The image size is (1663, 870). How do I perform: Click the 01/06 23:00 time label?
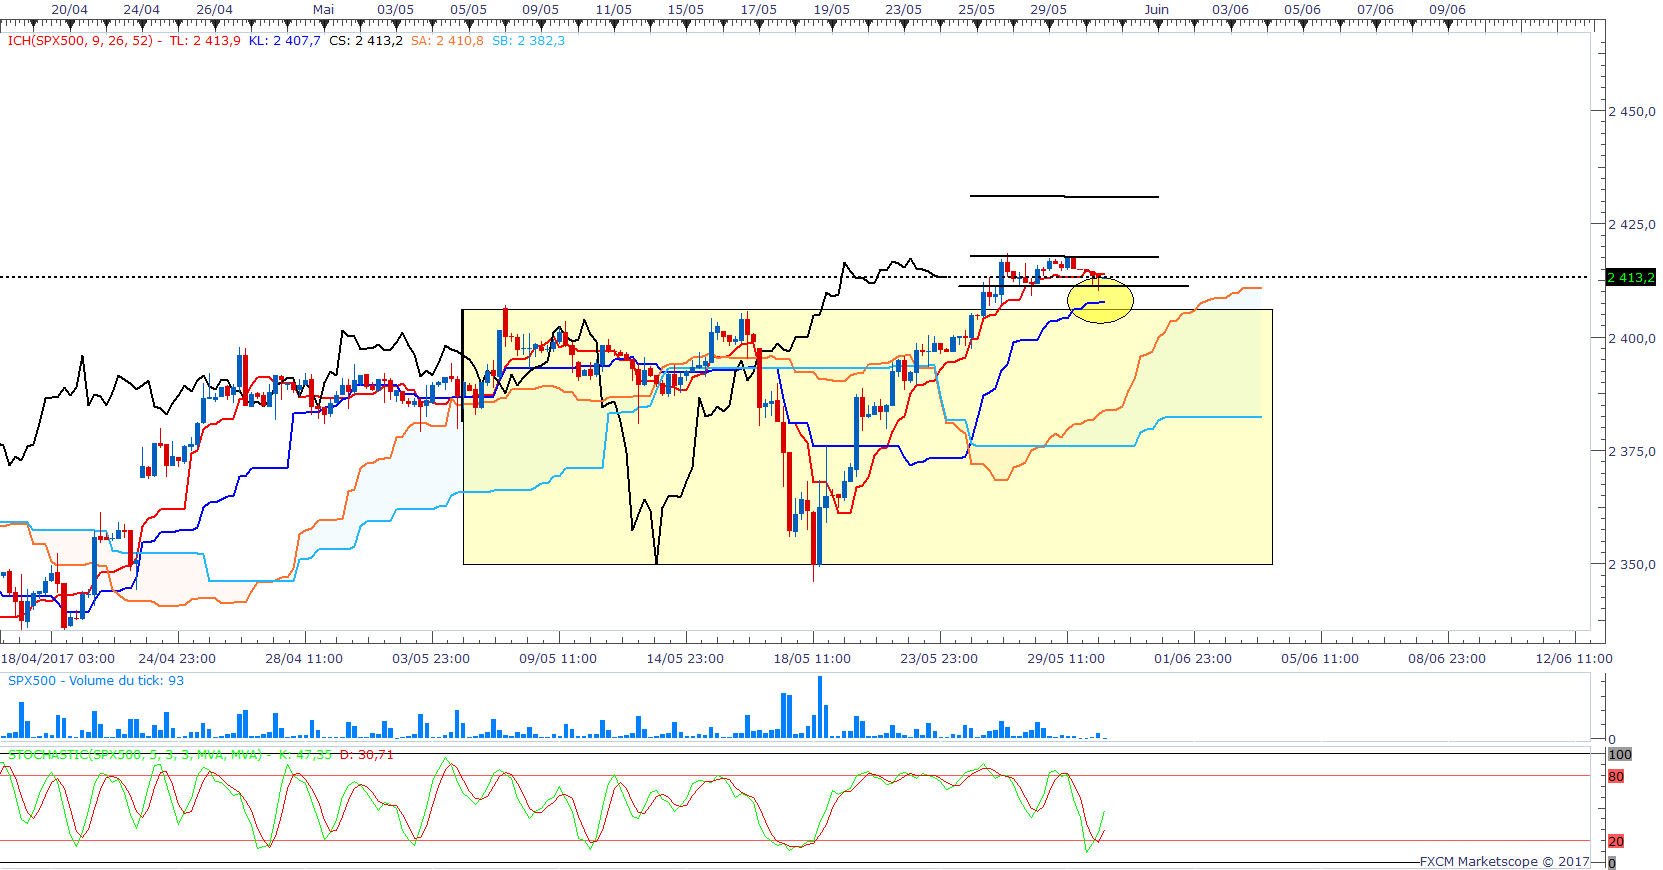[1193, 659]
